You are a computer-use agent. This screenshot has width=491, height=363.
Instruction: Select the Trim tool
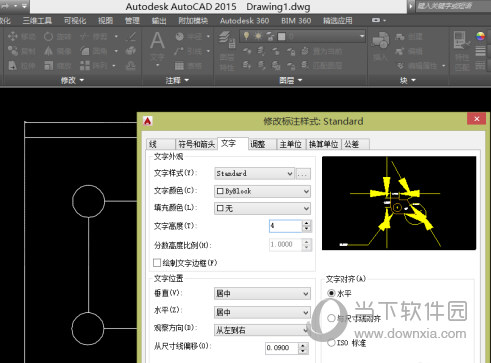[94, 36]
